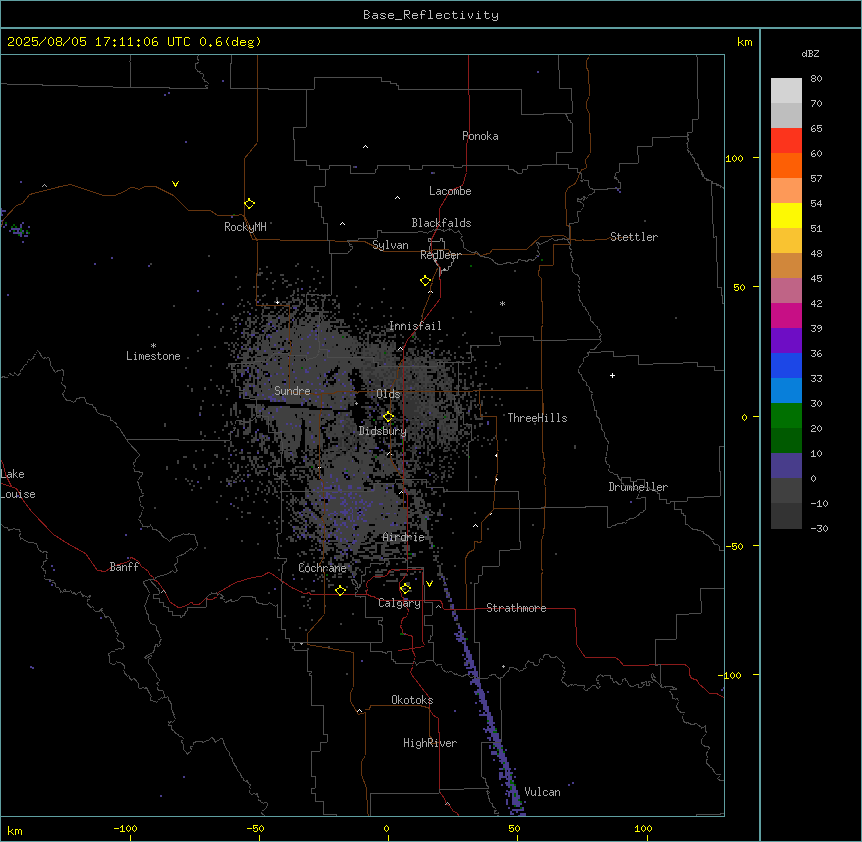This screenshot has width=862, height=842.
Task: Click the Didsbury city label
Action: tap(383, 431)
